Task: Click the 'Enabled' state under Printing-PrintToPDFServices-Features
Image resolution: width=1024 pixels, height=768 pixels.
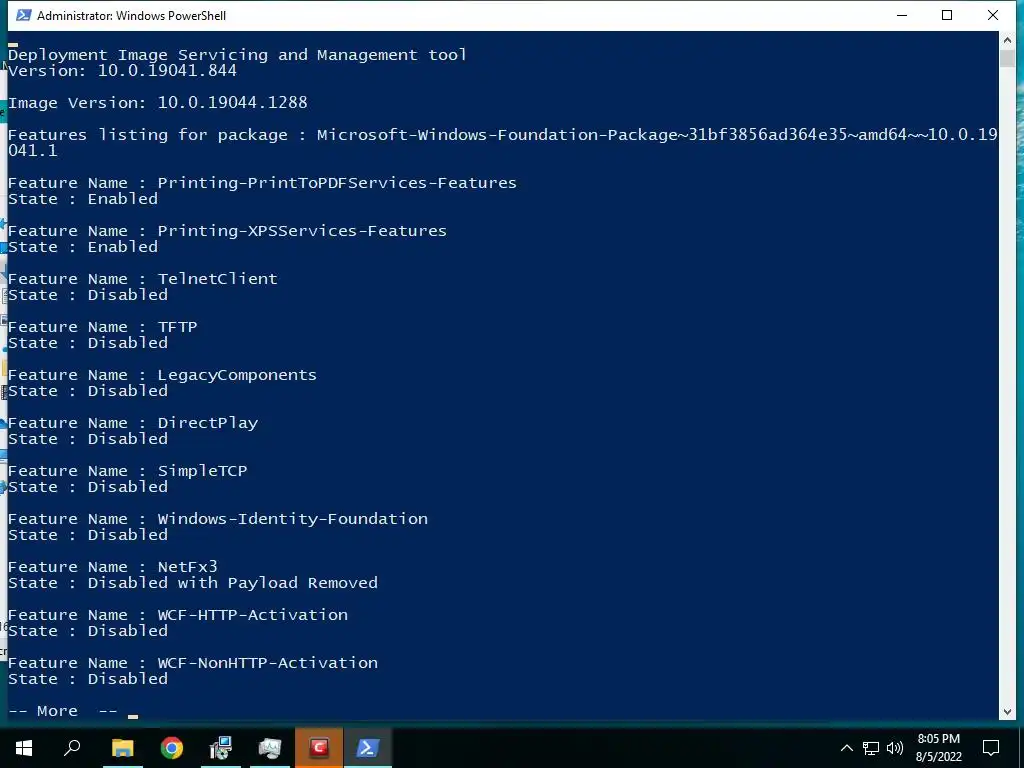Action: (123, 199)
